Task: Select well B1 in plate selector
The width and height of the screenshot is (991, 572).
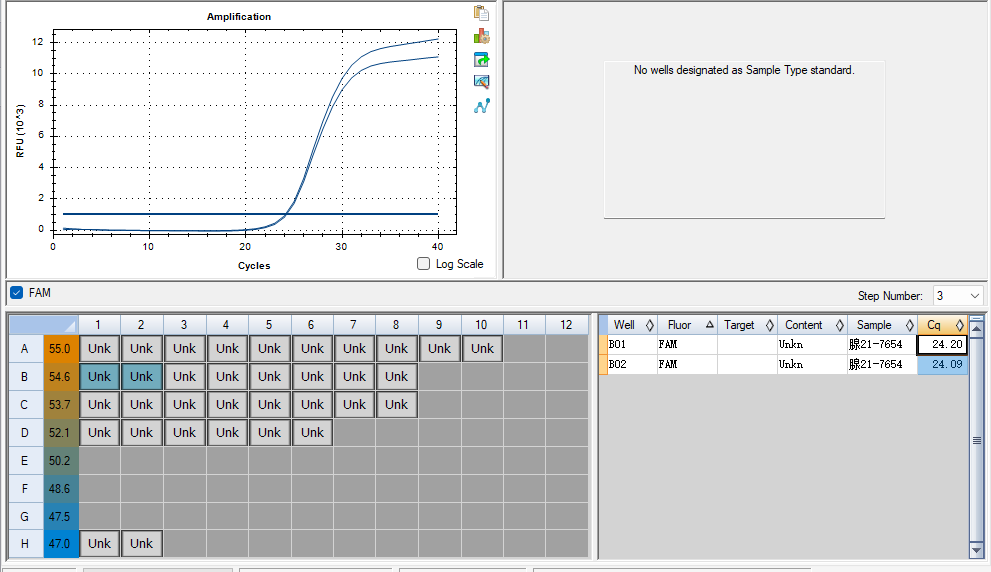Action: [x=99, y=377]
